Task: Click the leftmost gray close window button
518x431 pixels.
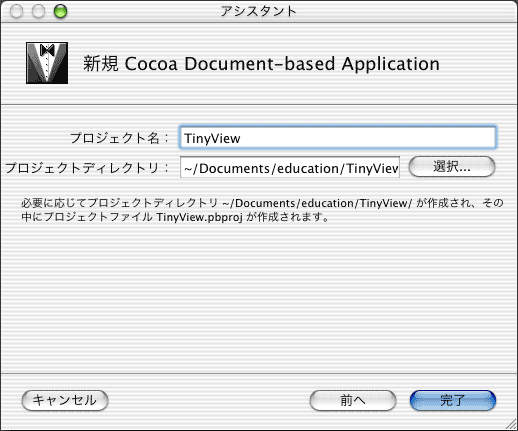Action: pos(16,11)
